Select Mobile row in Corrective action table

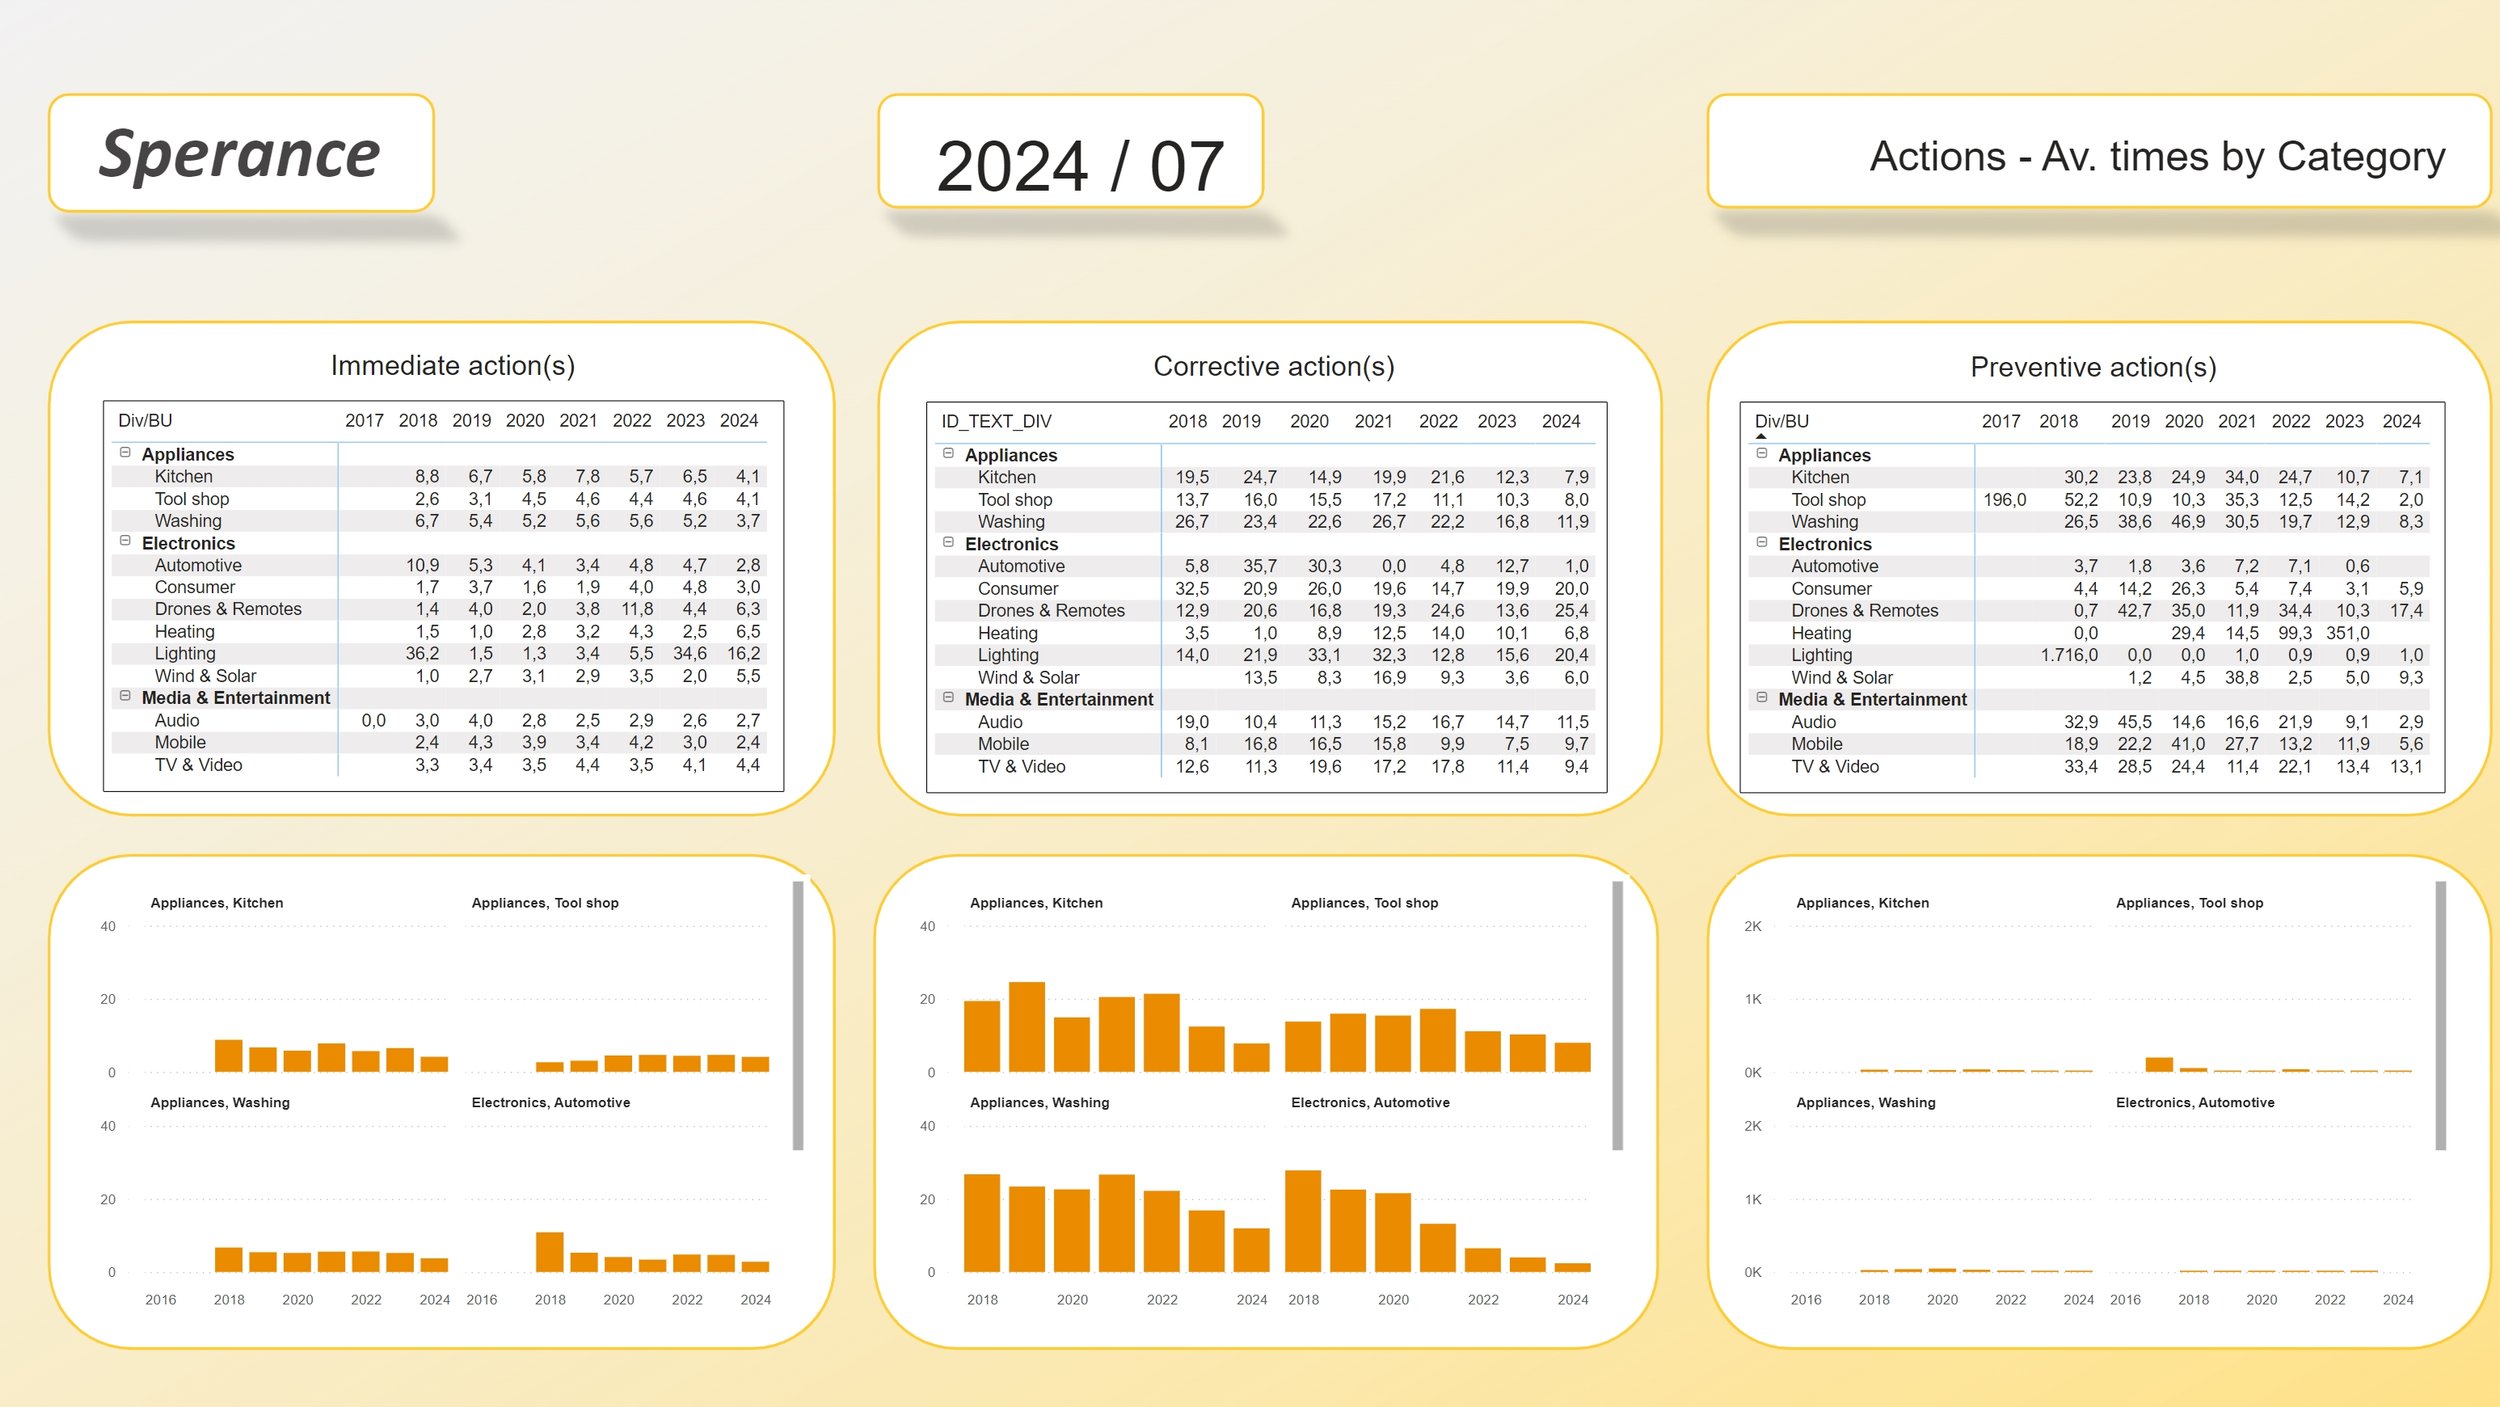click(1264, 744)
